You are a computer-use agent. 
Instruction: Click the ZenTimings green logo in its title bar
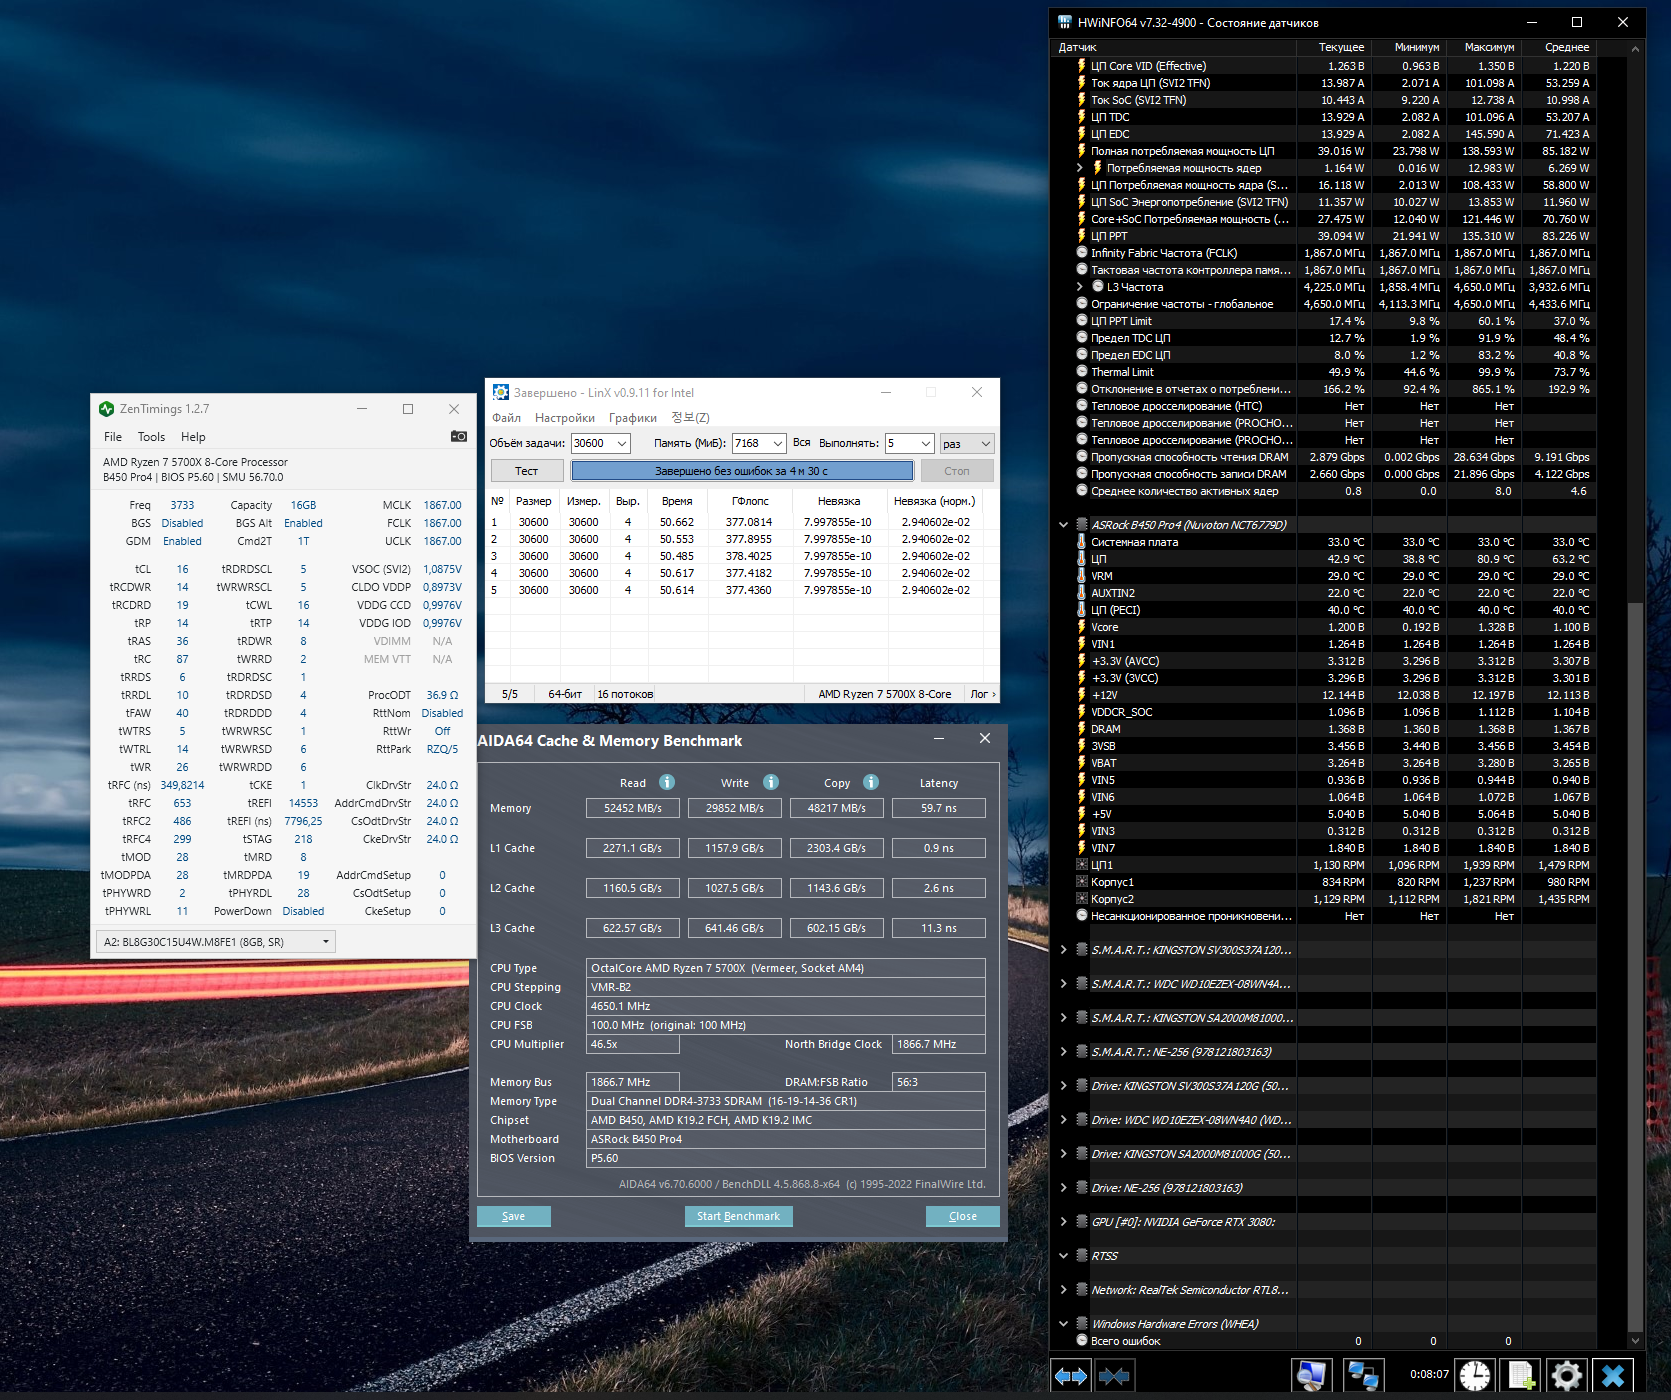(107, 409)
